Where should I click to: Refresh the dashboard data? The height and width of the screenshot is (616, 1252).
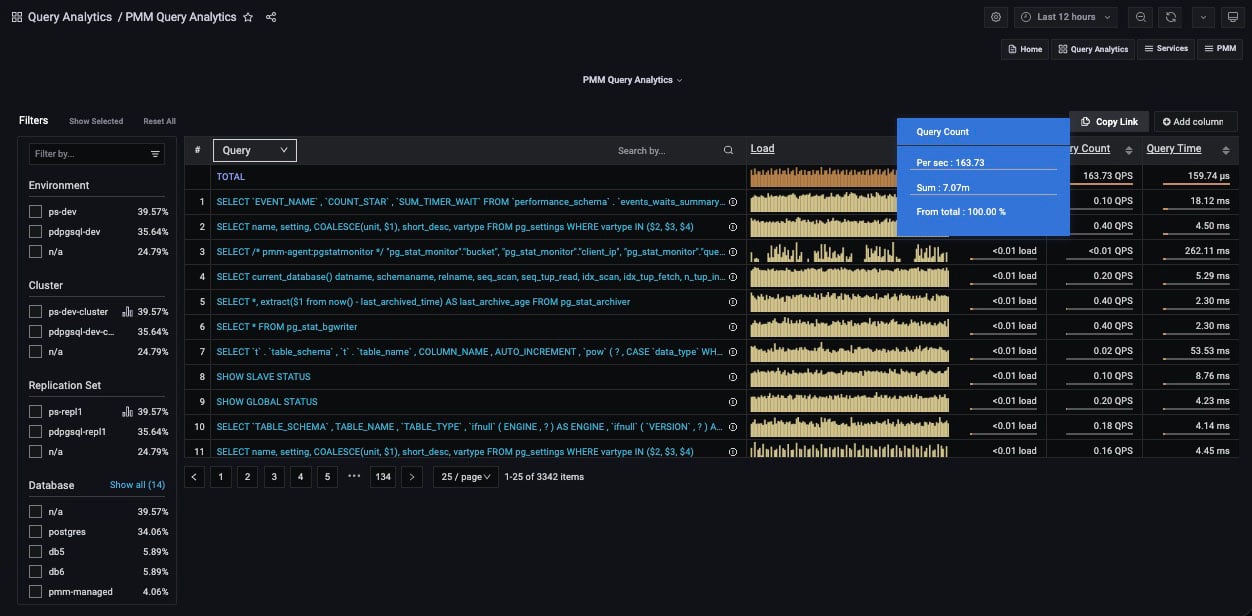pyautogui.click(x=1171, y=17)
